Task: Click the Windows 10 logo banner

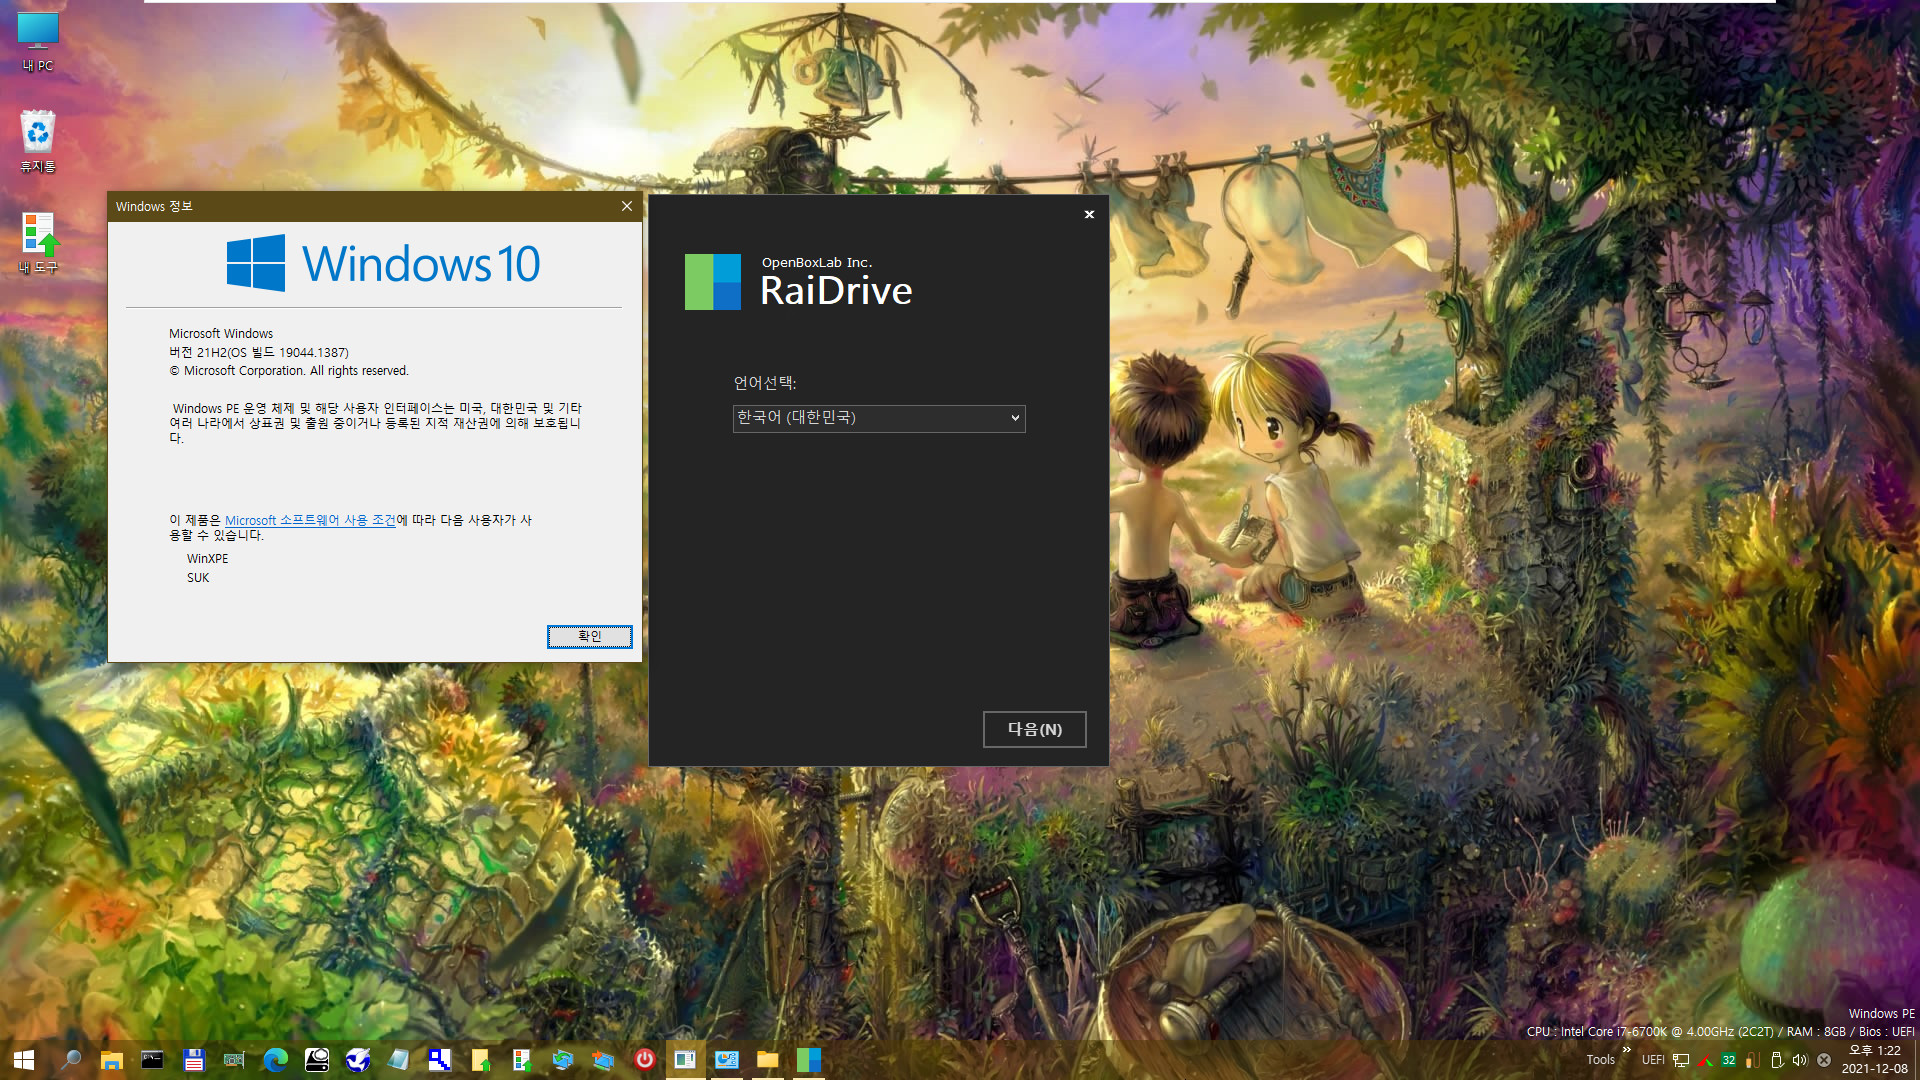Action: [x=383, y=263]
